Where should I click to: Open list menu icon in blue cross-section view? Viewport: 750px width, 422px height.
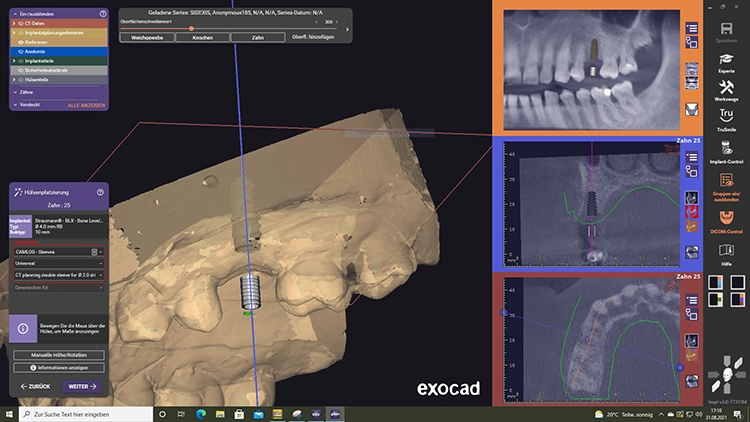click(x=692, y=157)
